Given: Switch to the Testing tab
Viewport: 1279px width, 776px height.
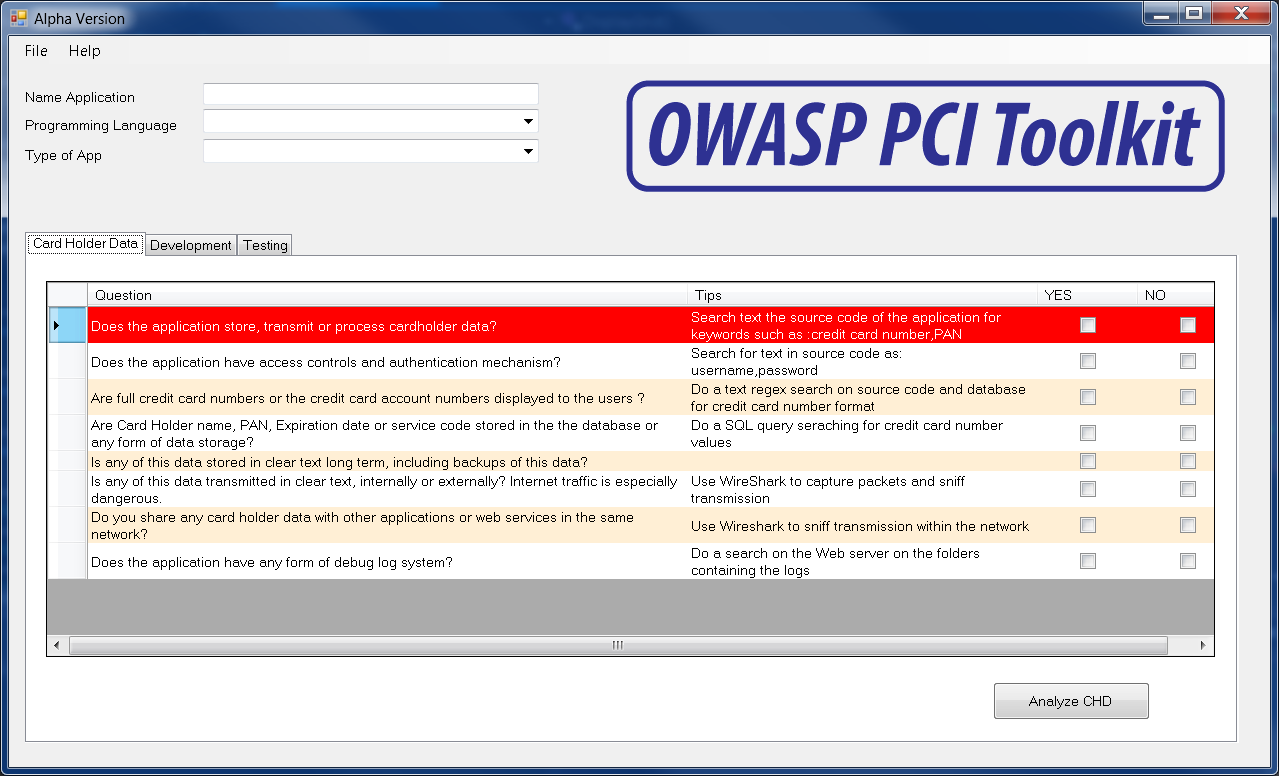Looking at the screenshot, I should click(x=265, y=245).
